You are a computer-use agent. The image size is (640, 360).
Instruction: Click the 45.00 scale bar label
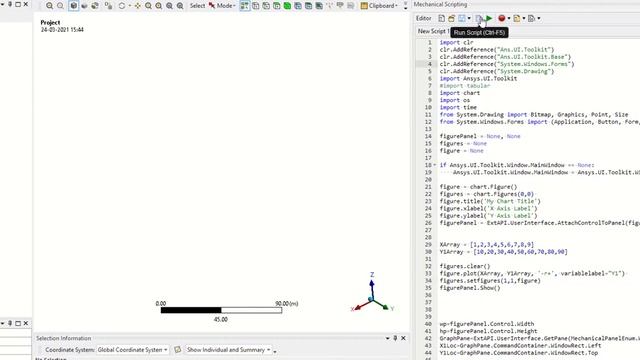[220, 320]
